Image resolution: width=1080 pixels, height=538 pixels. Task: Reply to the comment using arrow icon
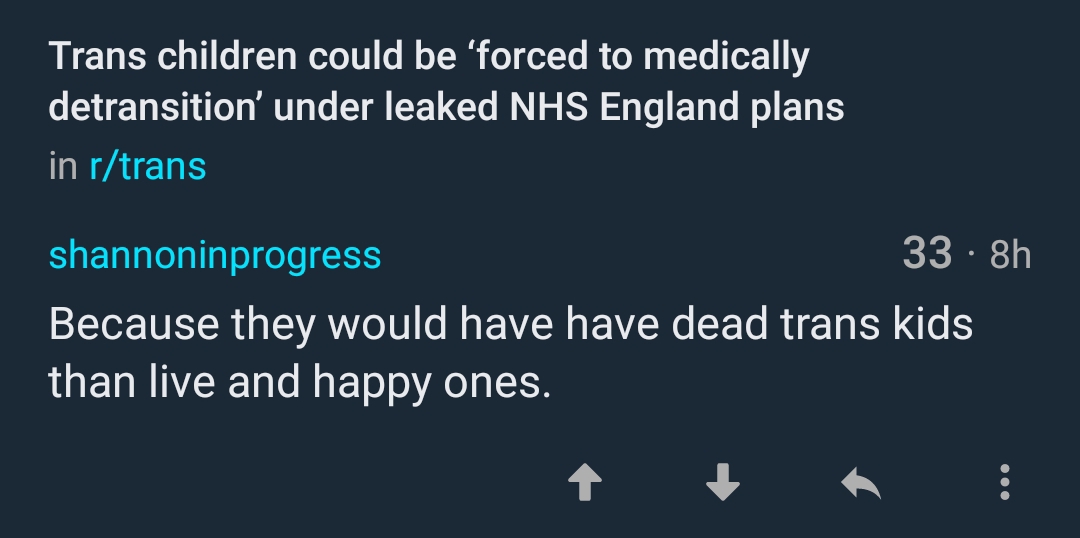coord(860,485)
